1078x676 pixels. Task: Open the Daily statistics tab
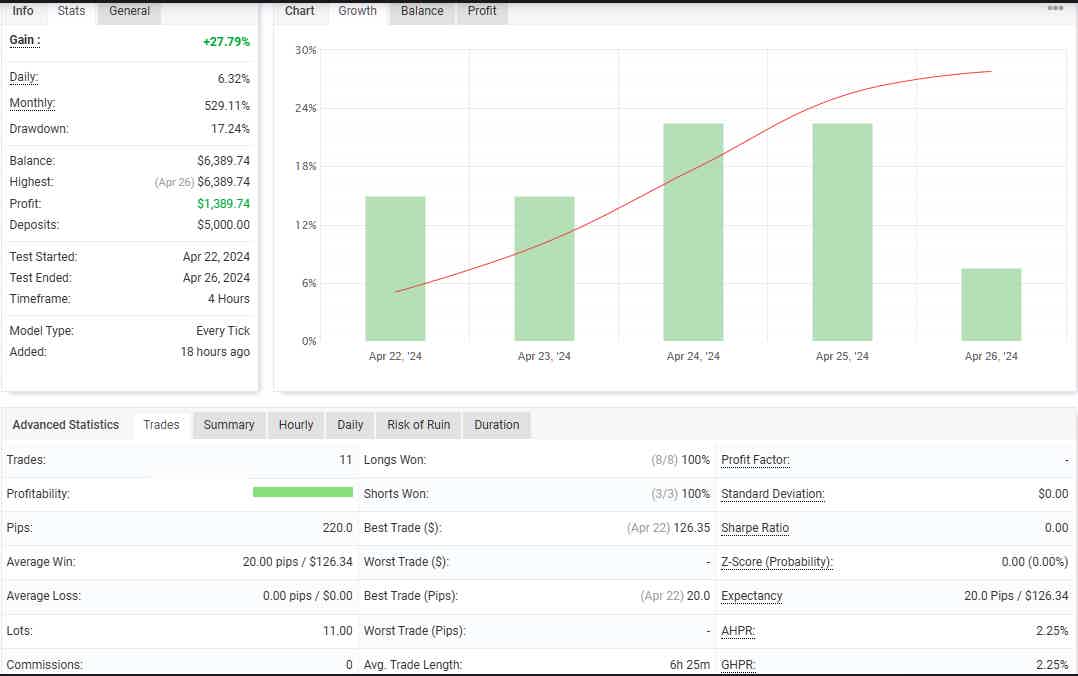tap(349, 425)
